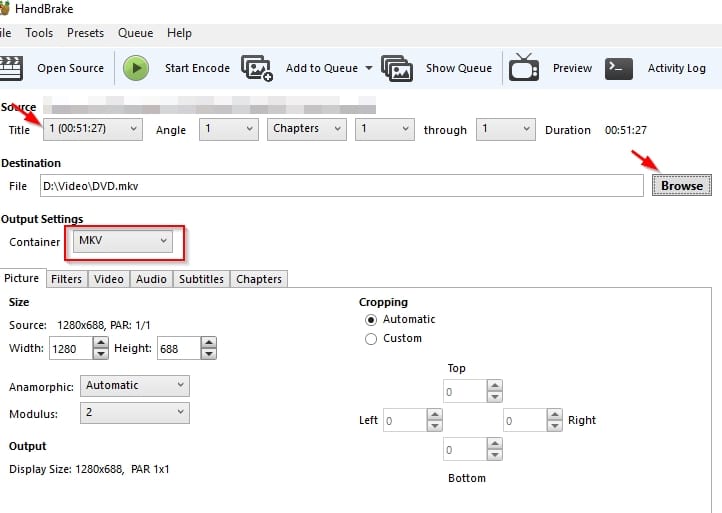This screenshot has height=513, width=722.
Task: Open the Help menu
Action: click(179, 33)
